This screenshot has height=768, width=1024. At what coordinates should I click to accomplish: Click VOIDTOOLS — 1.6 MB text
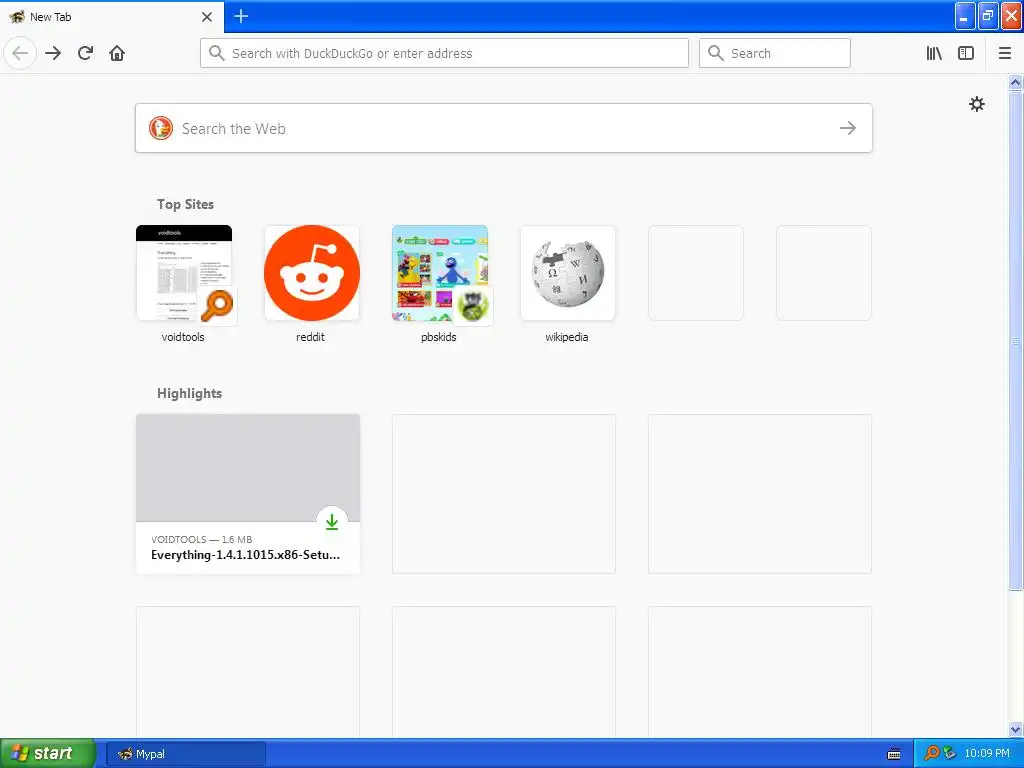201,539
